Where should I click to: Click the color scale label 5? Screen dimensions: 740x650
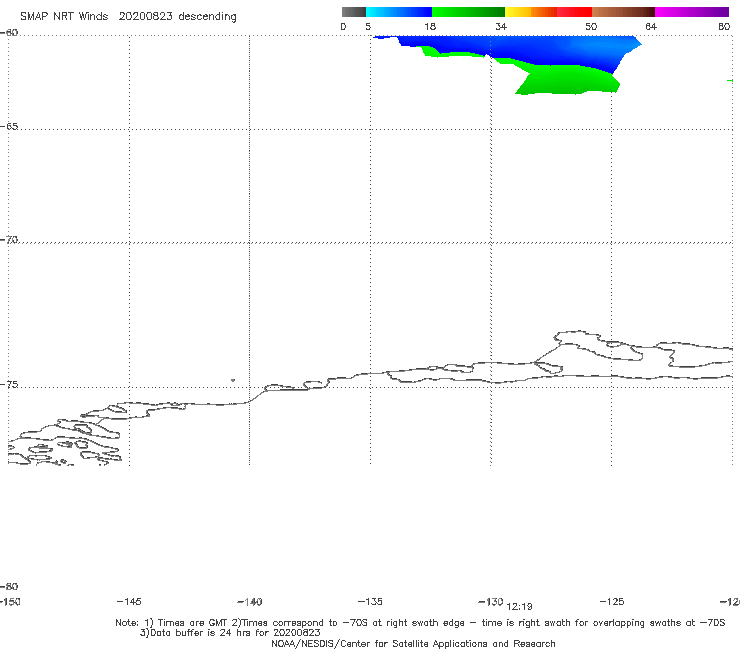tap(368, 26)
